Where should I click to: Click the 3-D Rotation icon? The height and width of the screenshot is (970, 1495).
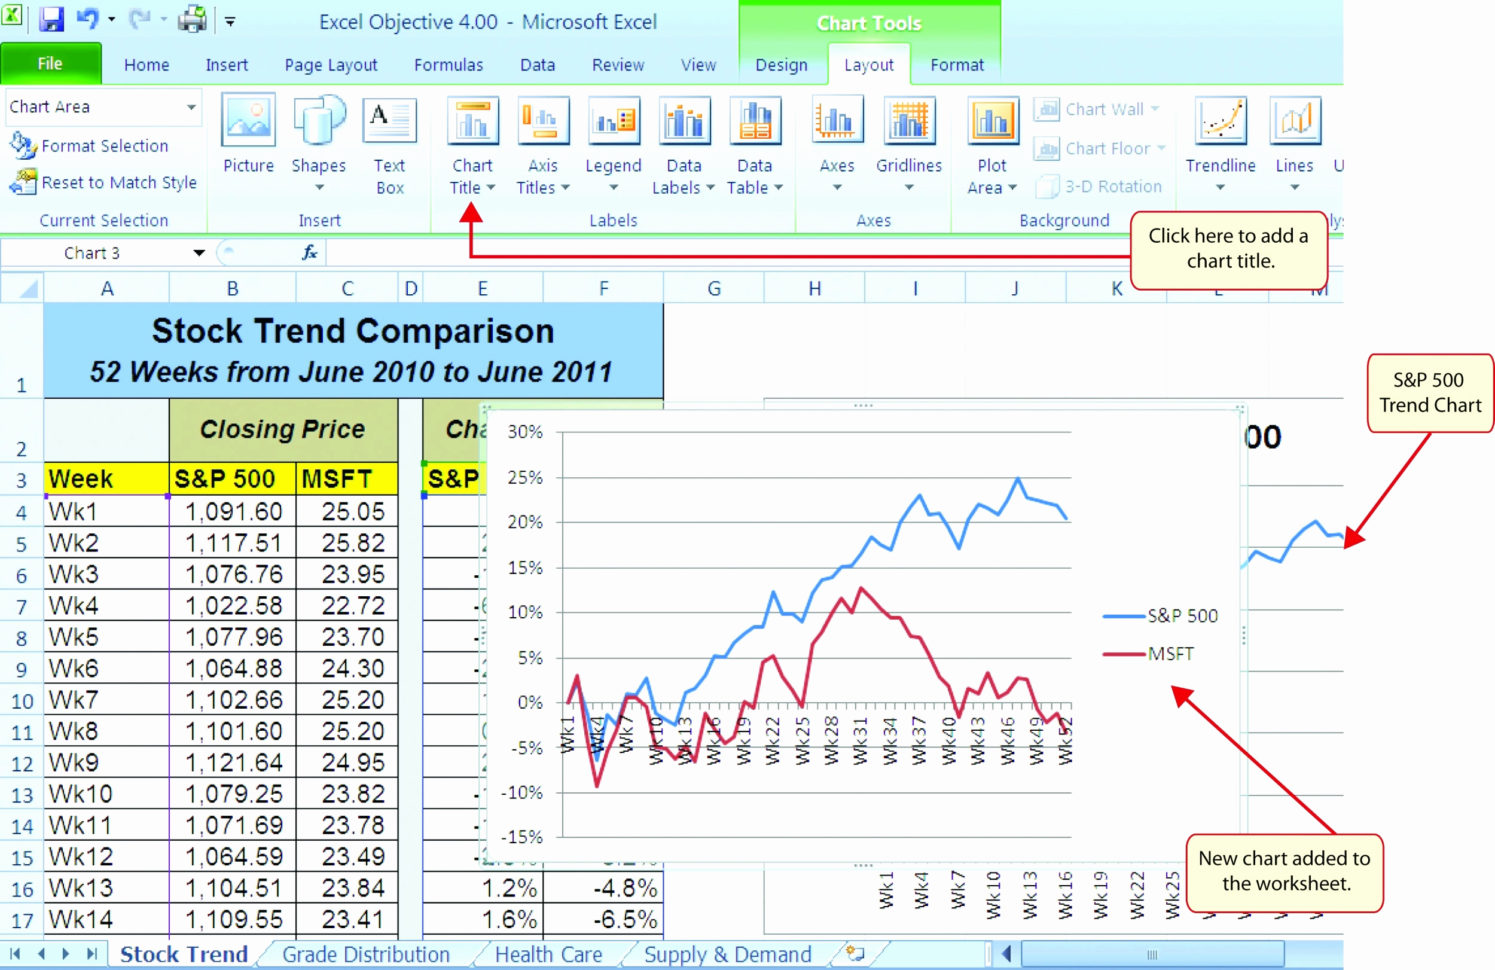[x=1047, y=187]
